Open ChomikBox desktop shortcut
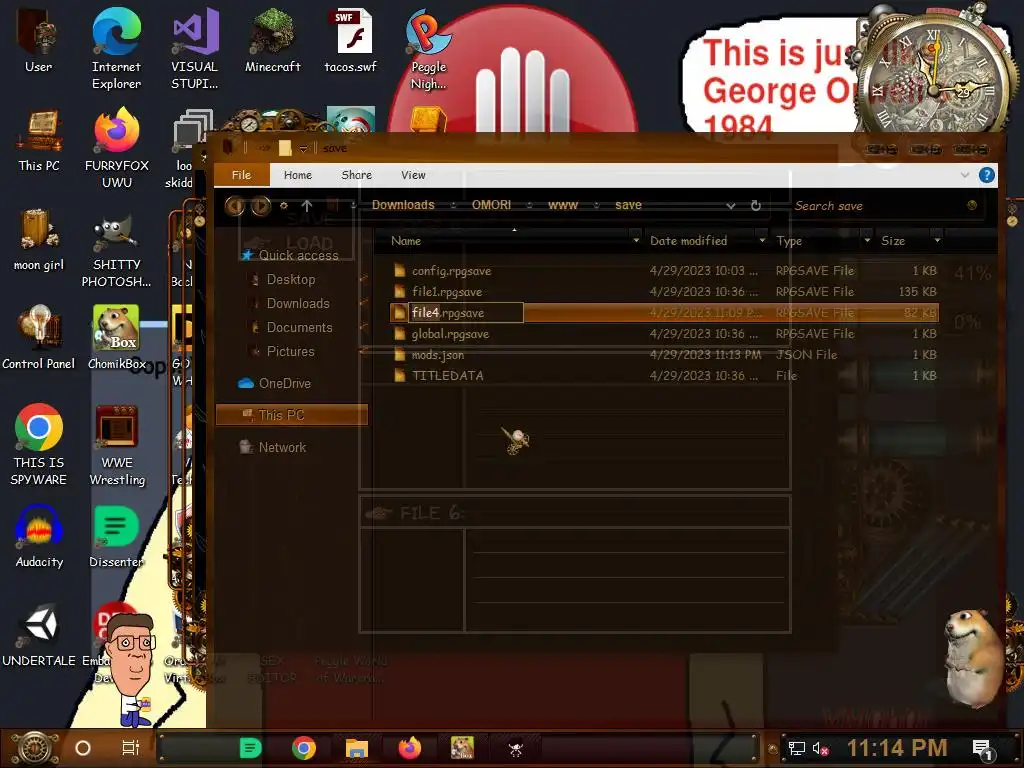 pyautogui.click(x=116, y=338)
